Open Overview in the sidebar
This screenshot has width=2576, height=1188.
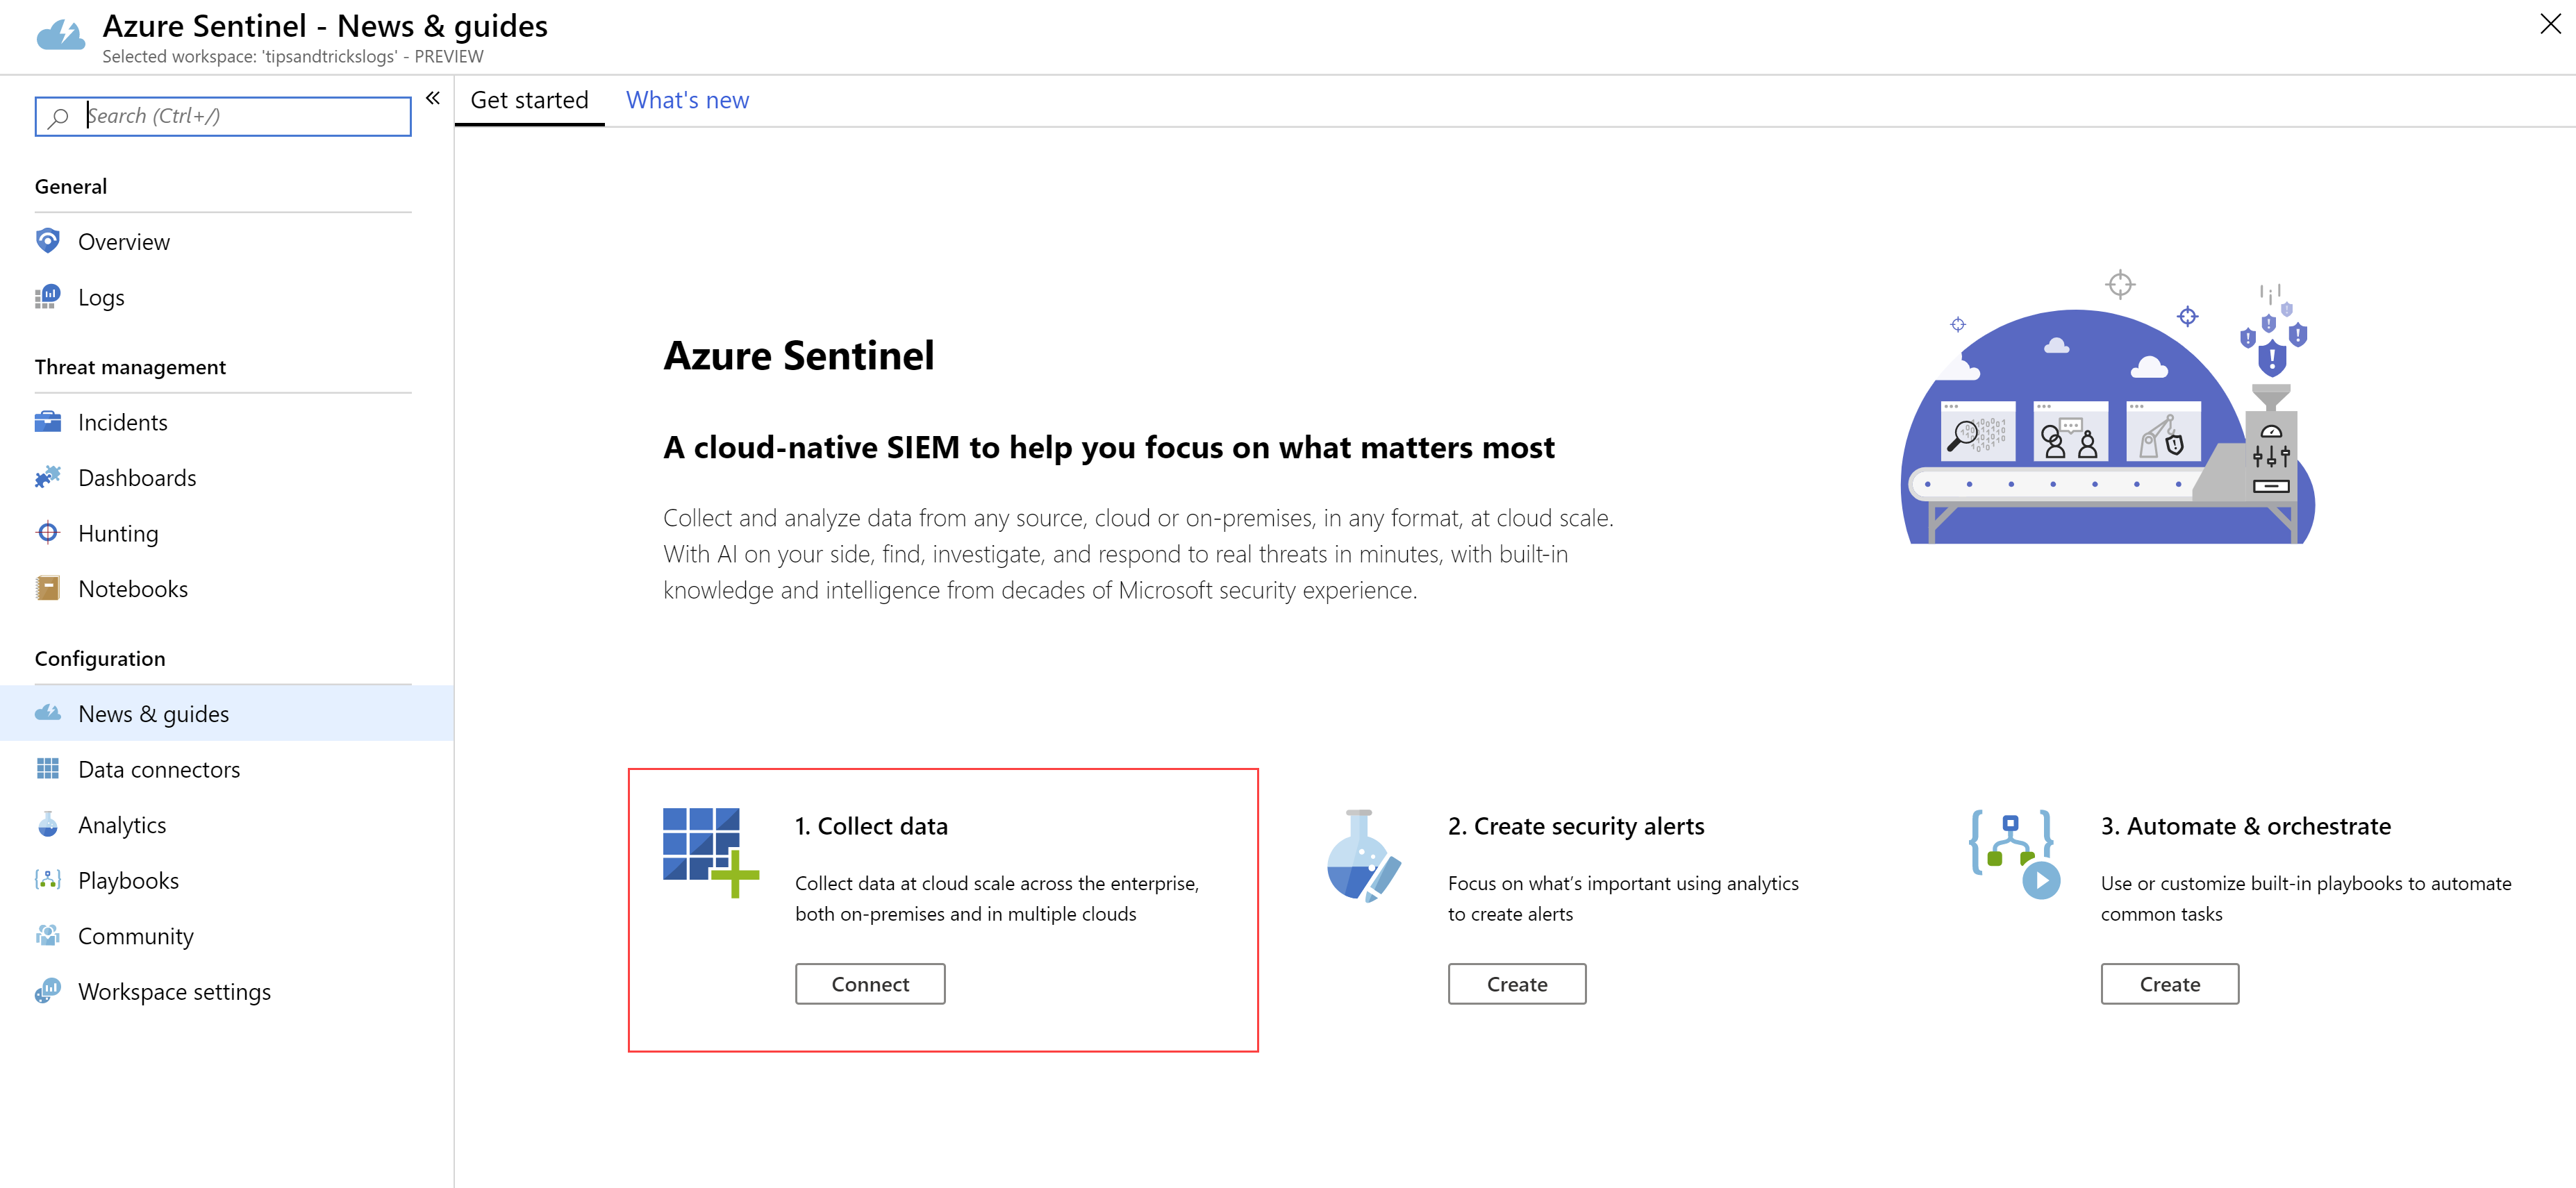click(227, 241)
